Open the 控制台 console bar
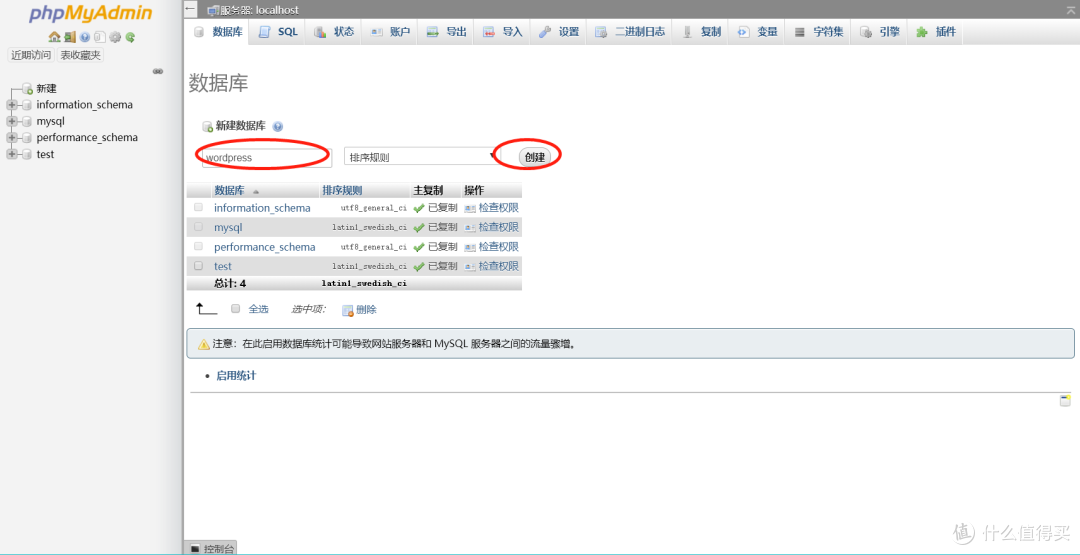This screenshot has width=1080, height=555. coord(211,548)
